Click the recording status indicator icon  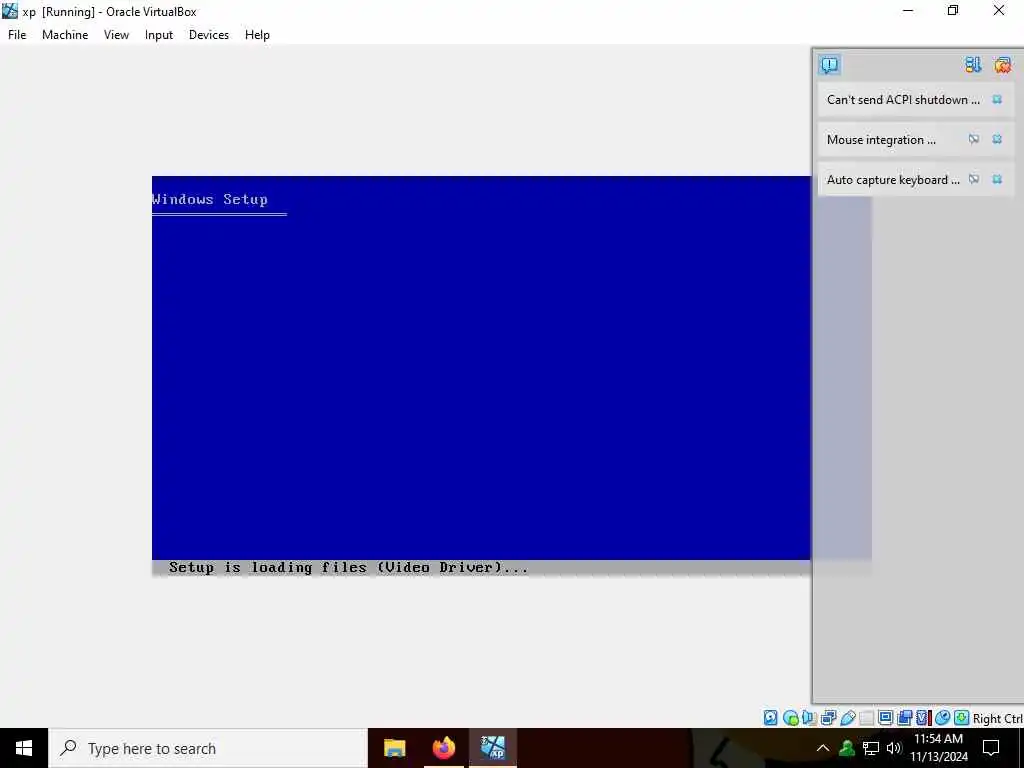(x=904, y=718)
